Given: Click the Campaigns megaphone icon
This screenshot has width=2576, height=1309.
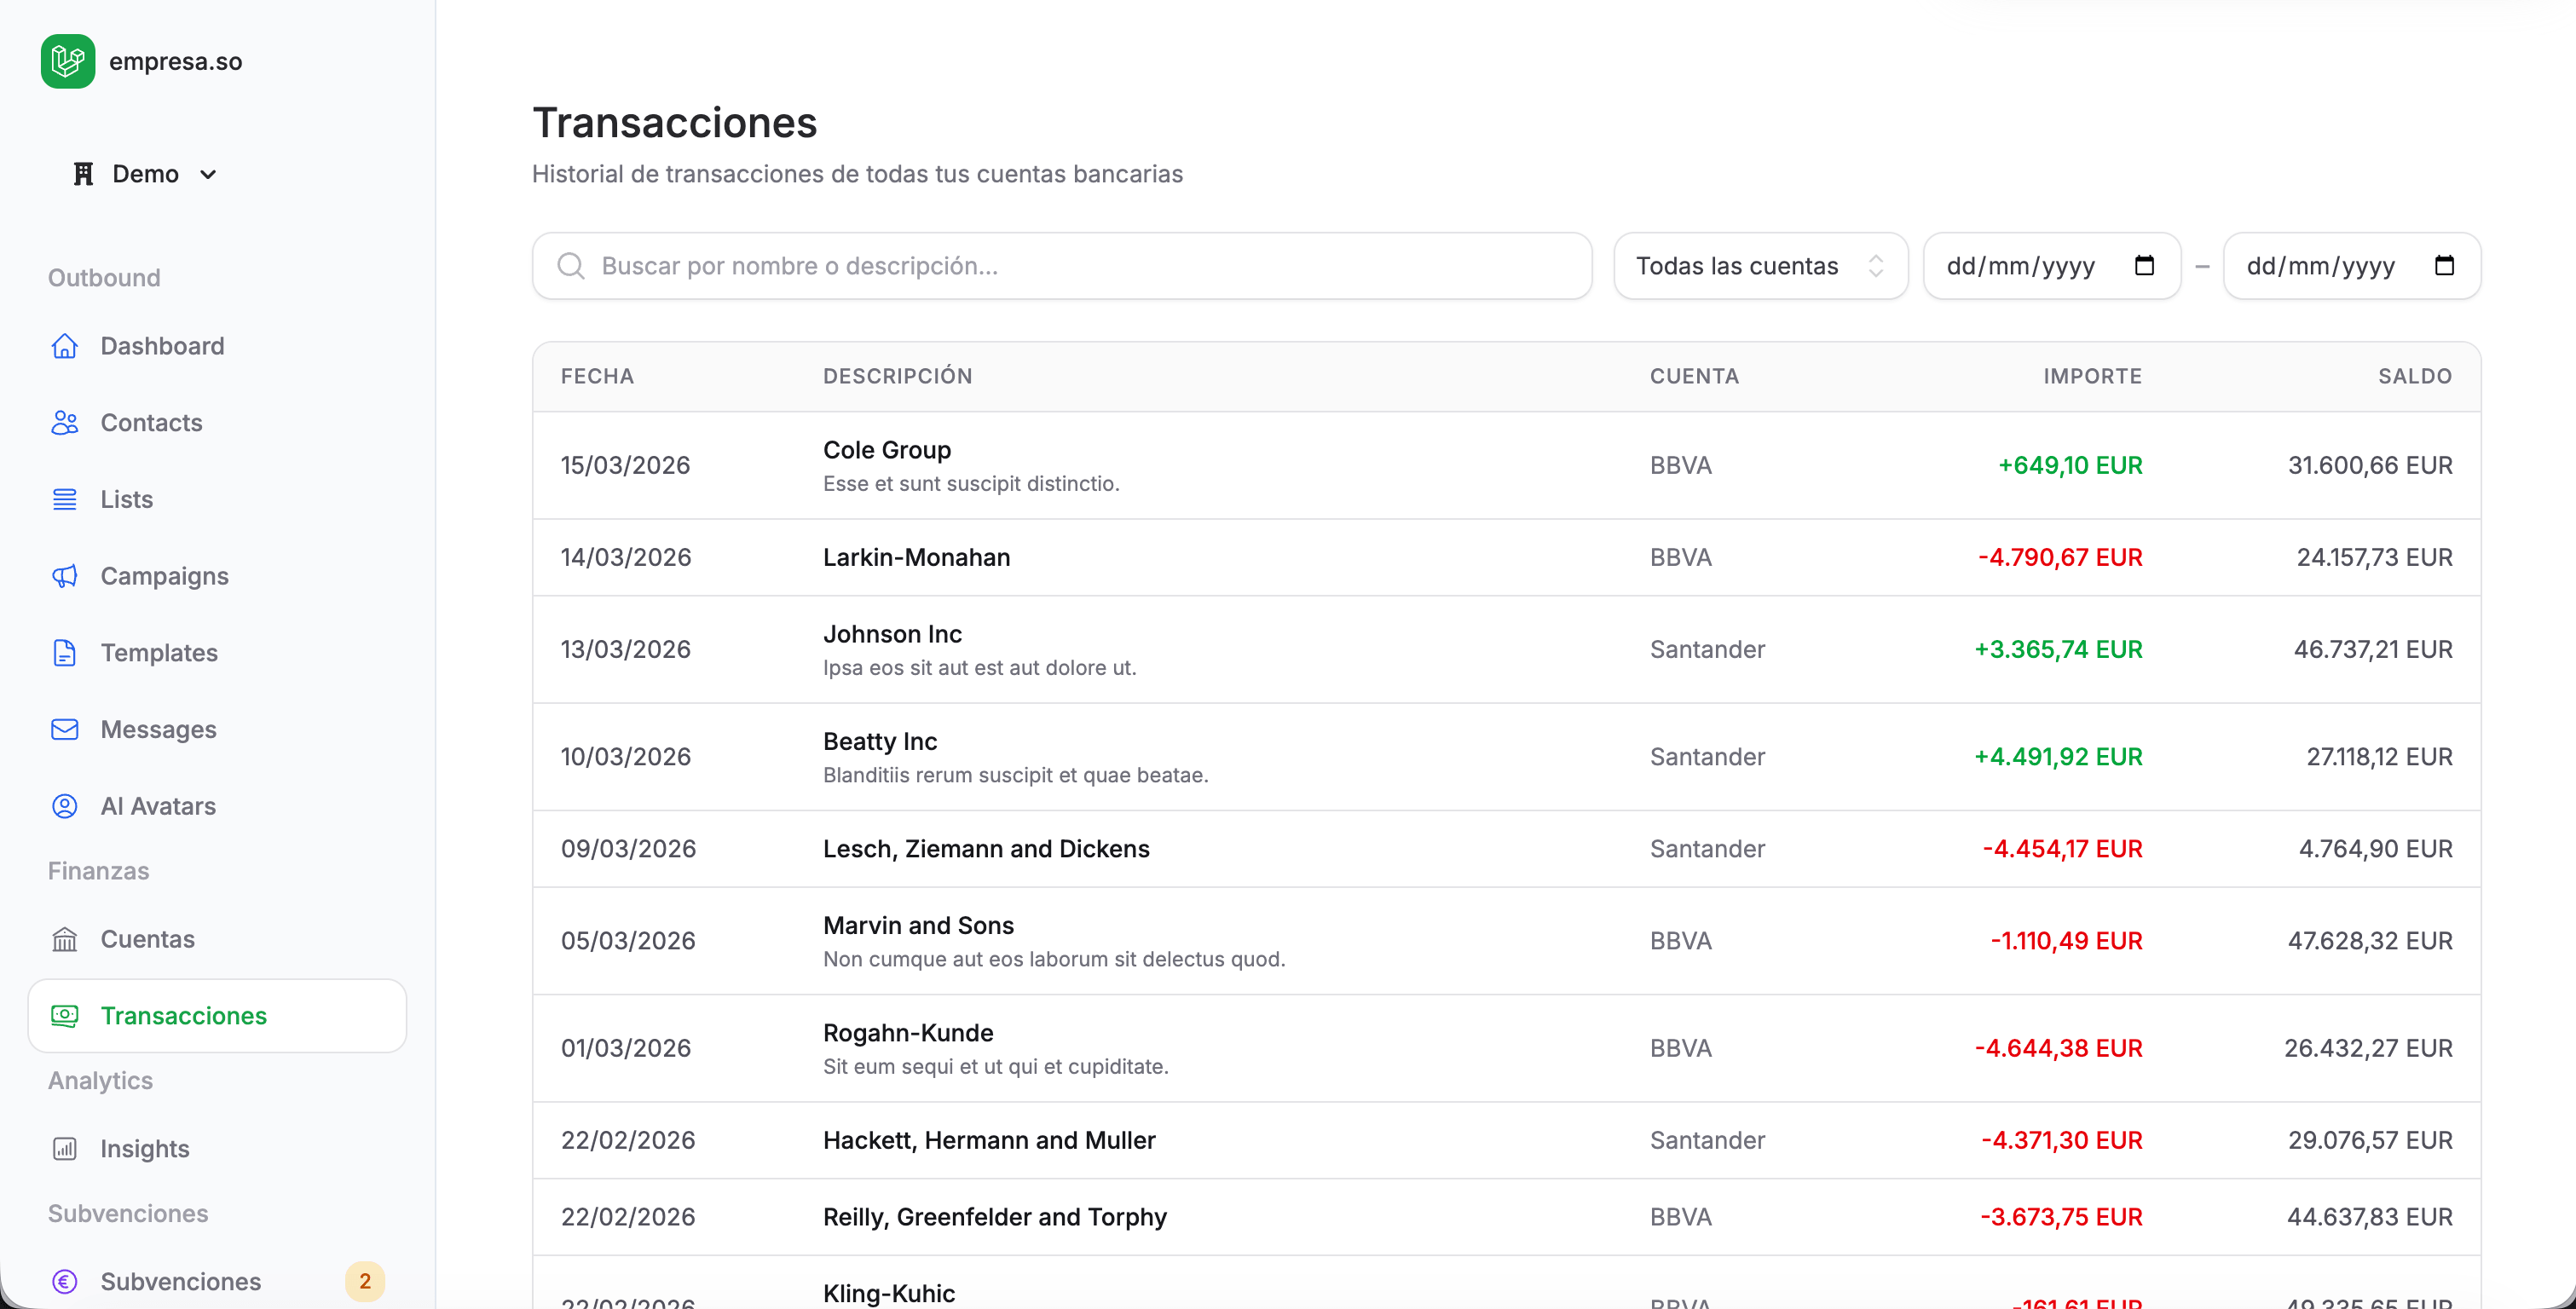Looking at the screenshot, I should click(x=65, y=576).
